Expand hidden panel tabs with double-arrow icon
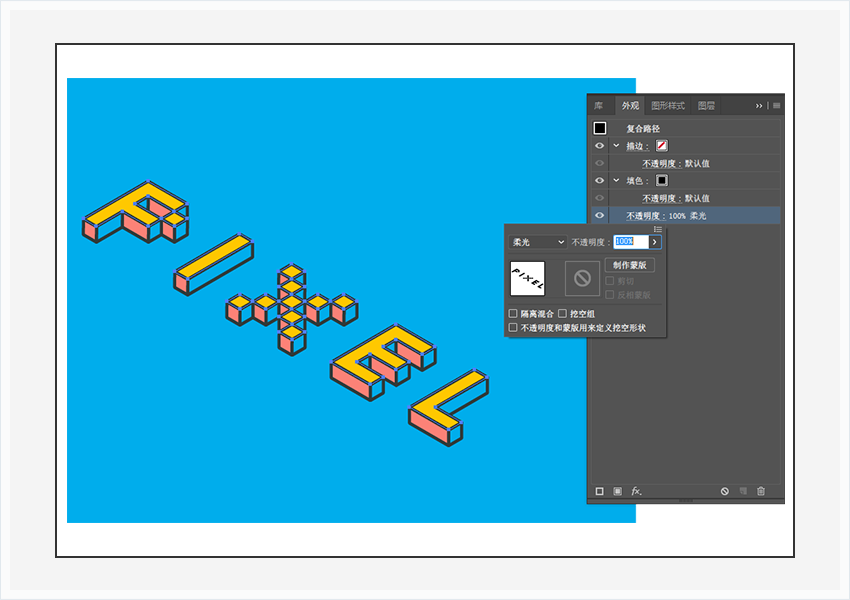Viewport: 850px width, 600px height. (759, 106)
